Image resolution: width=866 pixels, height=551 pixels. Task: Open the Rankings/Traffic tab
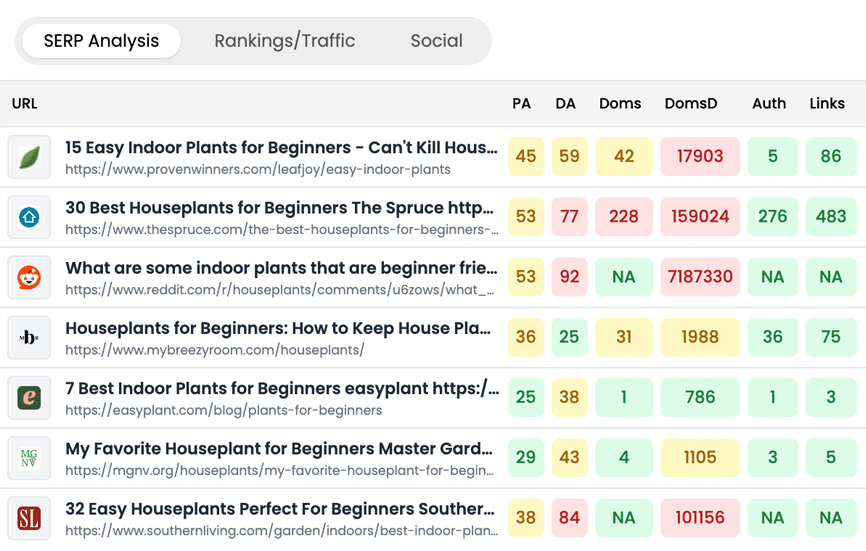[284, 41]
